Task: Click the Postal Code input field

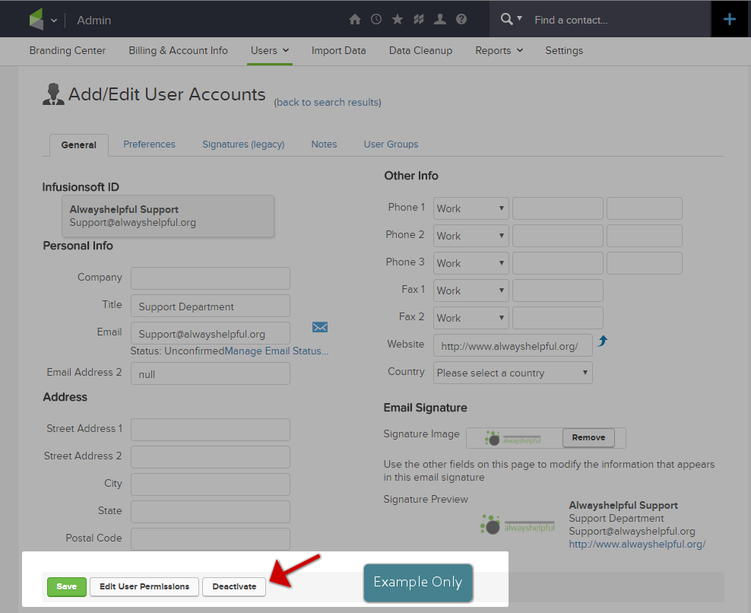Action: click(210, 539)
